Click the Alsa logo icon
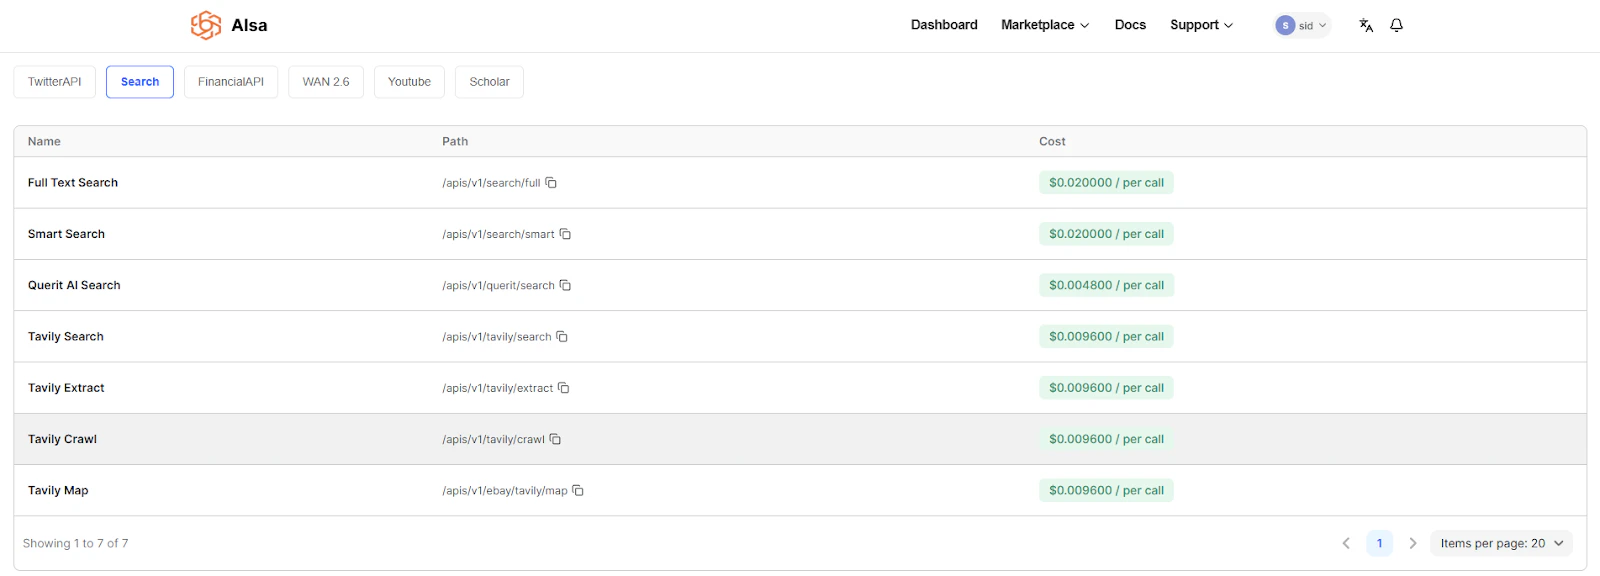 click(206, 25)
